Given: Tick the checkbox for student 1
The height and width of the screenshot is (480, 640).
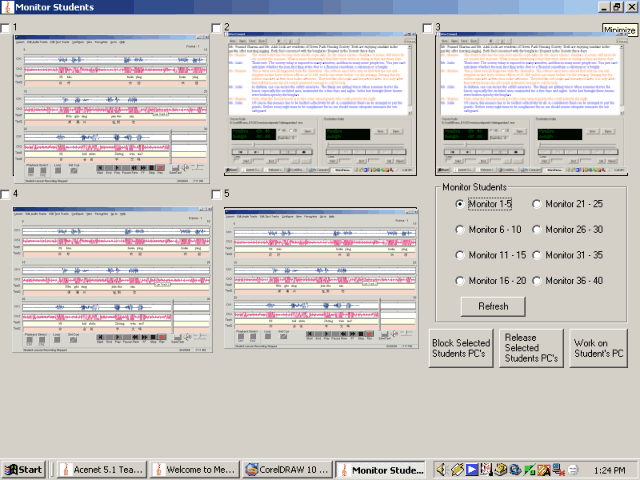Looking at the screenshot, I should pos(6,28).
